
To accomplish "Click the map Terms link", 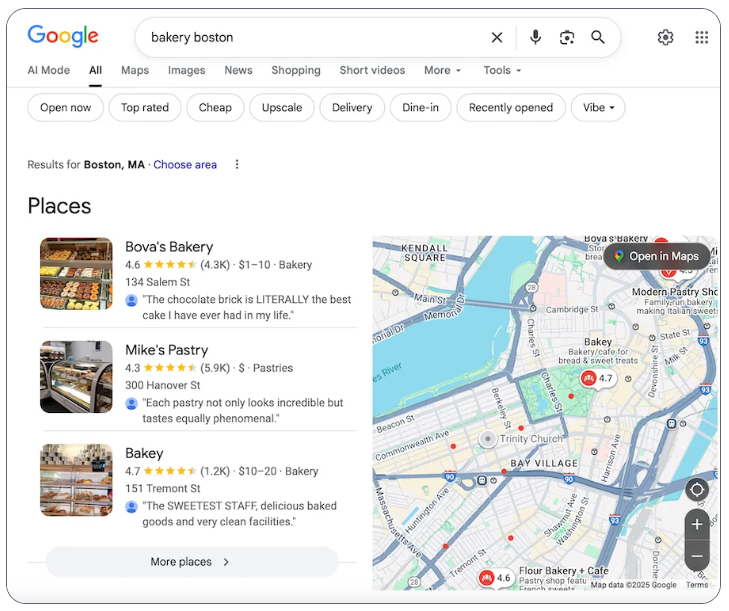I will point(697,585).
